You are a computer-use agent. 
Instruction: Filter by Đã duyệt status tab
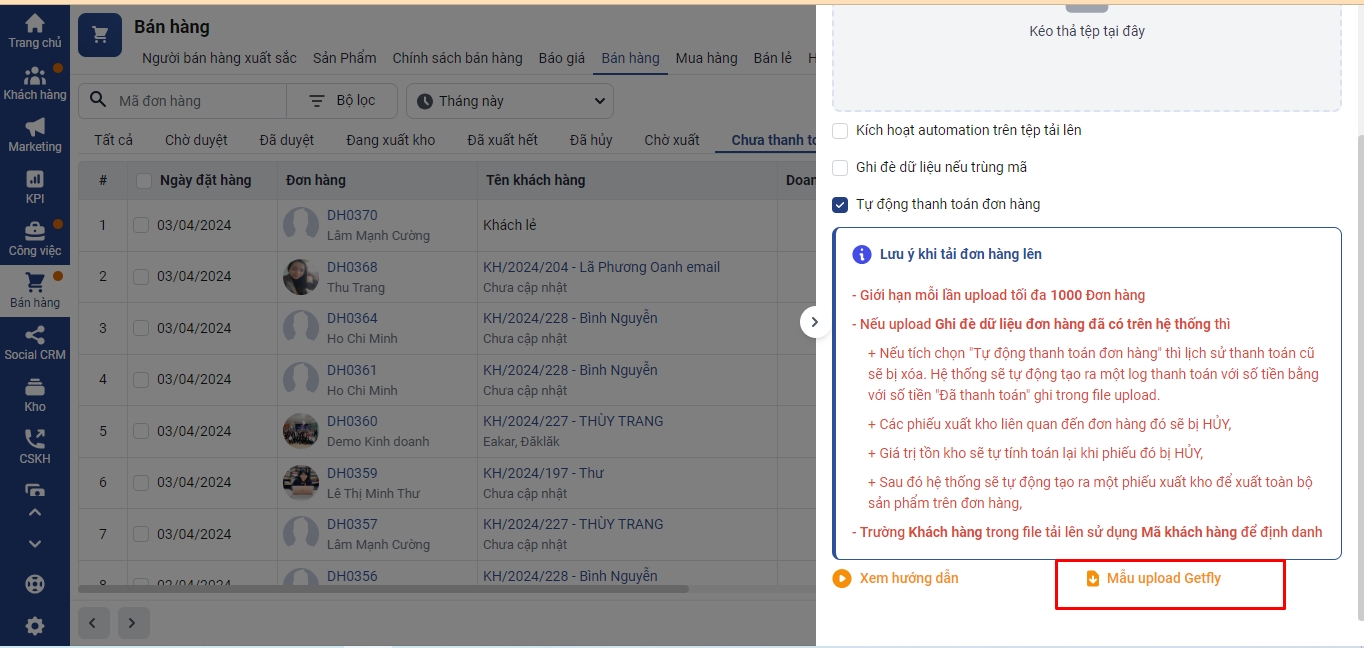pos(287,140)
